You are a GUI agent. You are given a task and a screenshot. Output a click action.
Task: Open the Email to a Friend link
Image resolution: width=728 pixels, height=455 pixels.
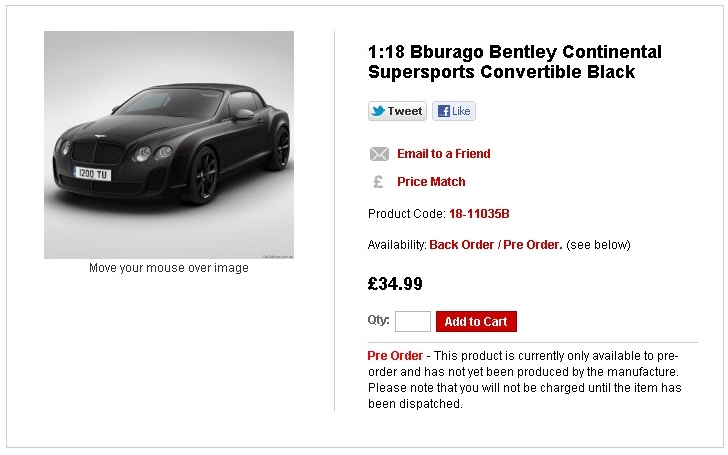pyautogui.click(x=443, y=154)
